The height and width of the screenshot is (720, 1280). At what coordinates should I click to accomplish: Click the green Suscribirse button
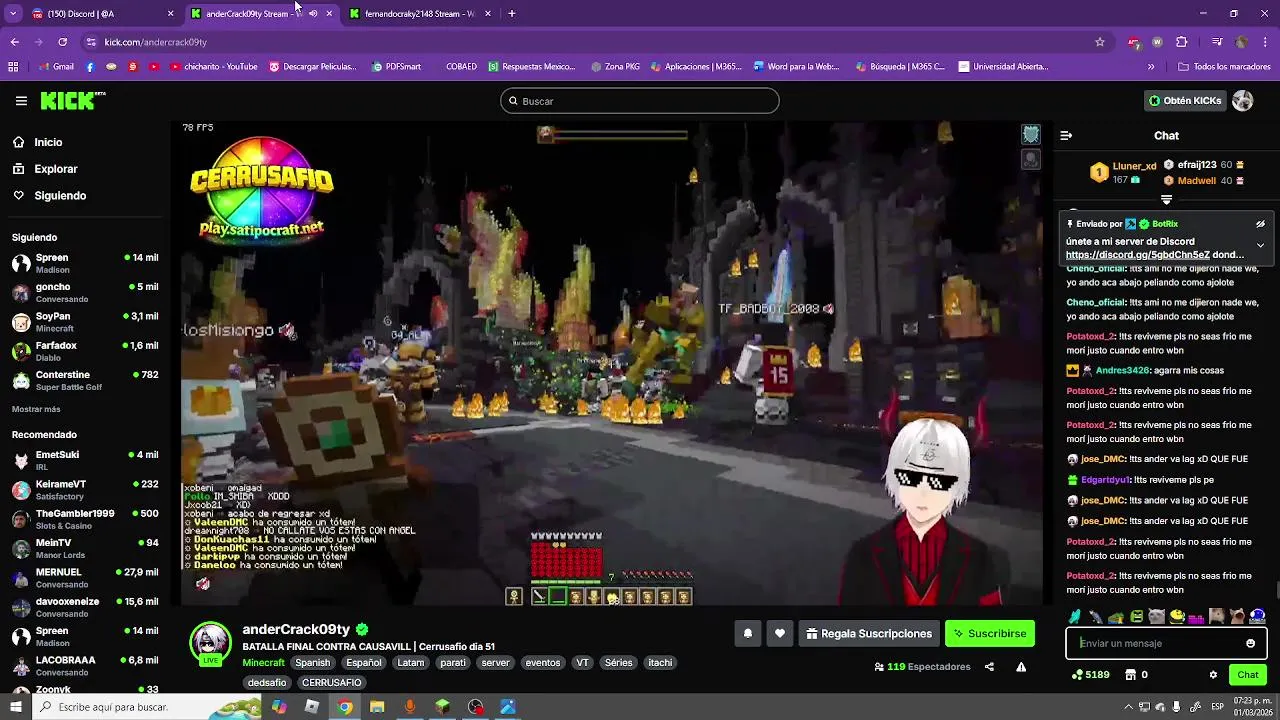989,633
